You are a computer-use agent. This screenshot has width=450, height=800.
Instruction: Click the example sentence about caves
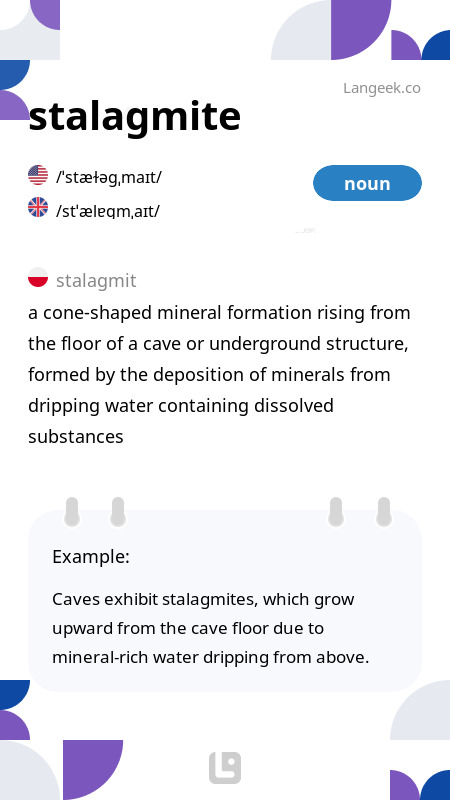[210, 628]
